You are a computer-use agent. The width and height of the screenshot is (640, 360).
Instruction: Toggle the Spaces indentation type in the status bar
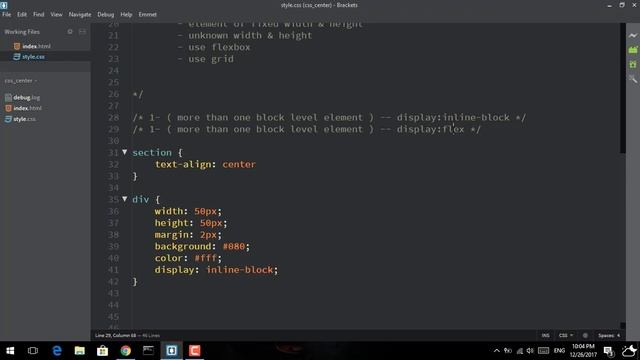[606, 336]
